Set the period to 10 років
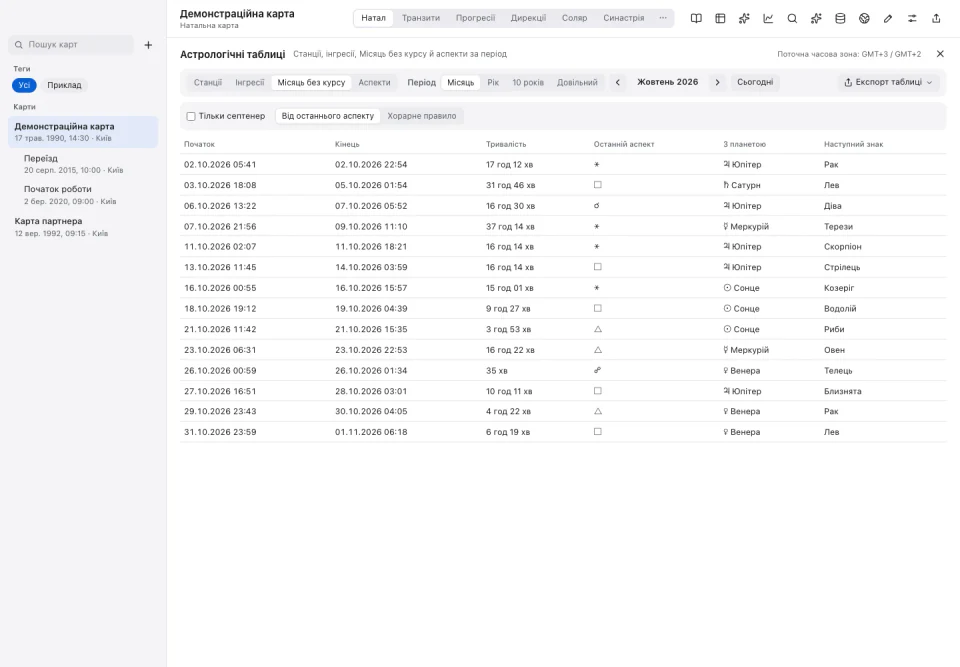The height and width of the screenshot is (667, 960). [528, 82]
